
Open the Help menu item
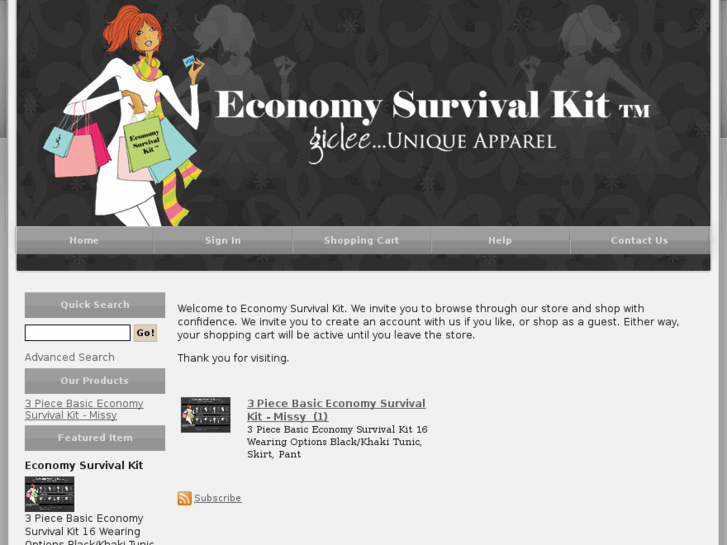pyautogui.click(x=500, y=240)
